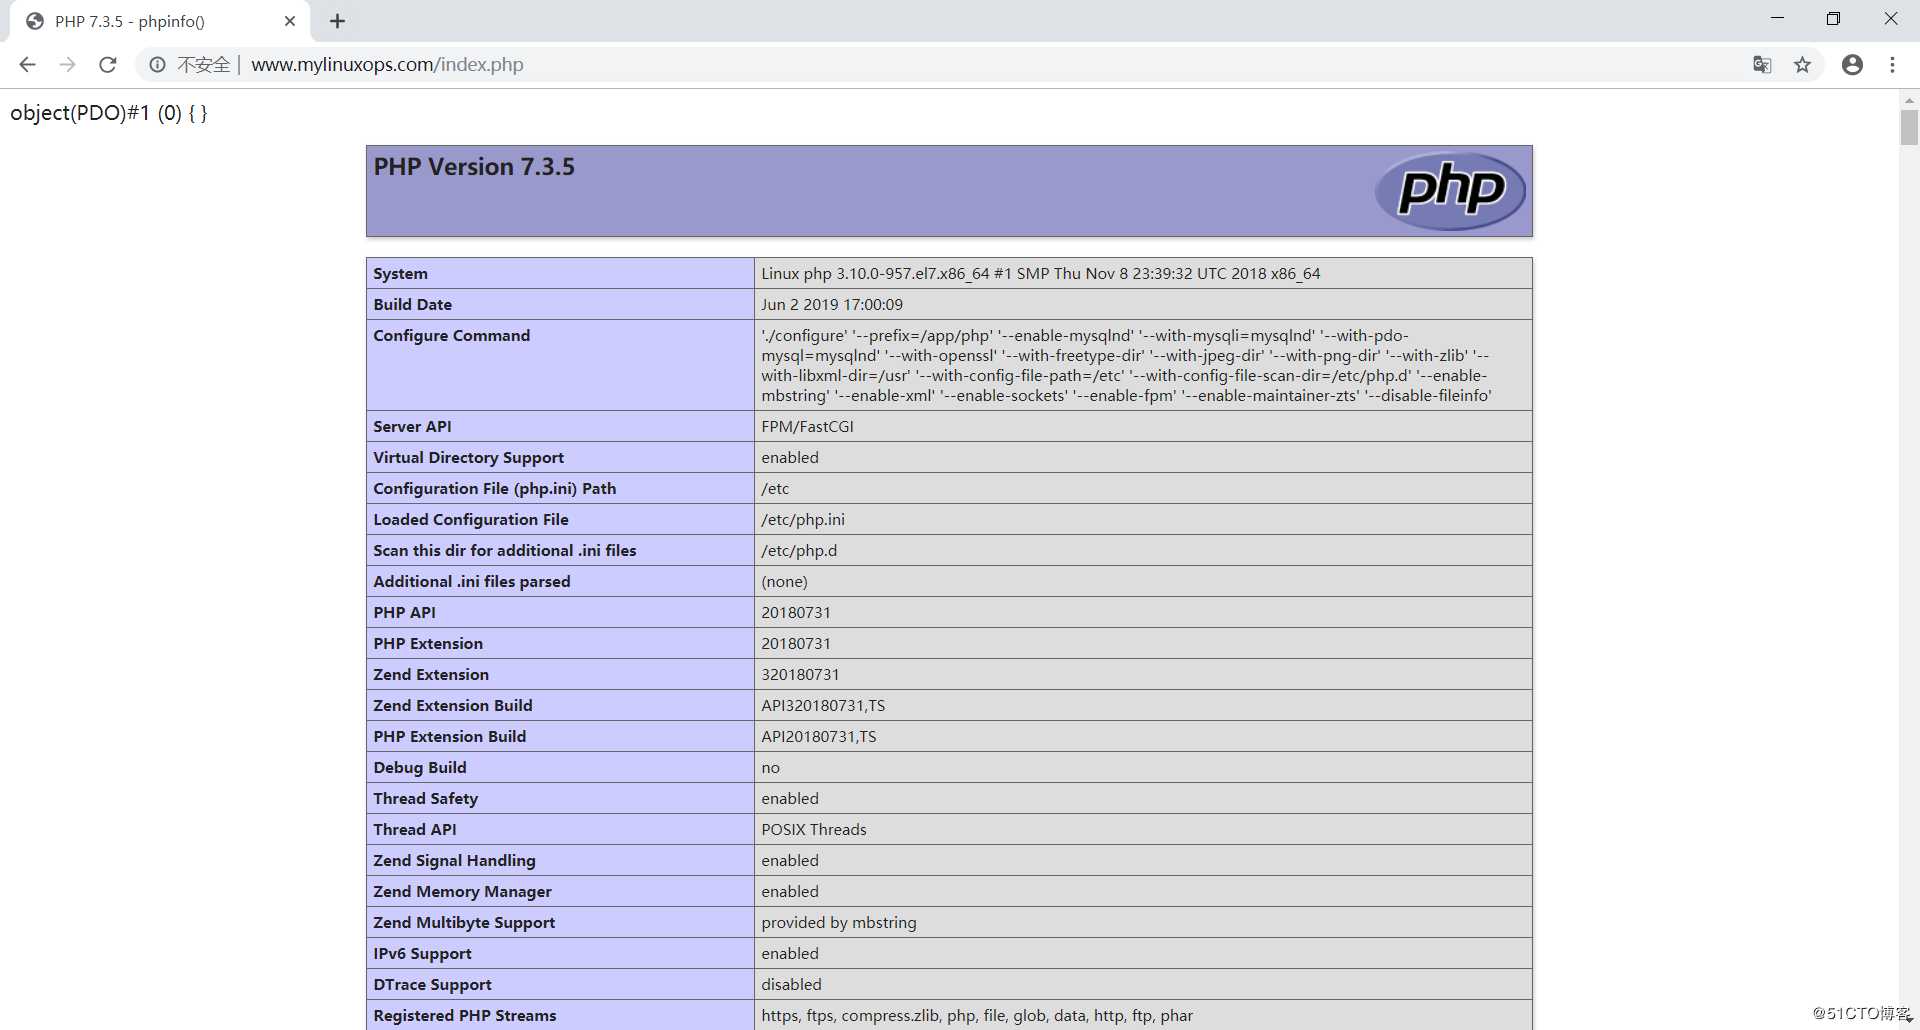This screenshot has width=1920, height=1030.
Task: Click the '/etc' path value
Action: (775, 489)
